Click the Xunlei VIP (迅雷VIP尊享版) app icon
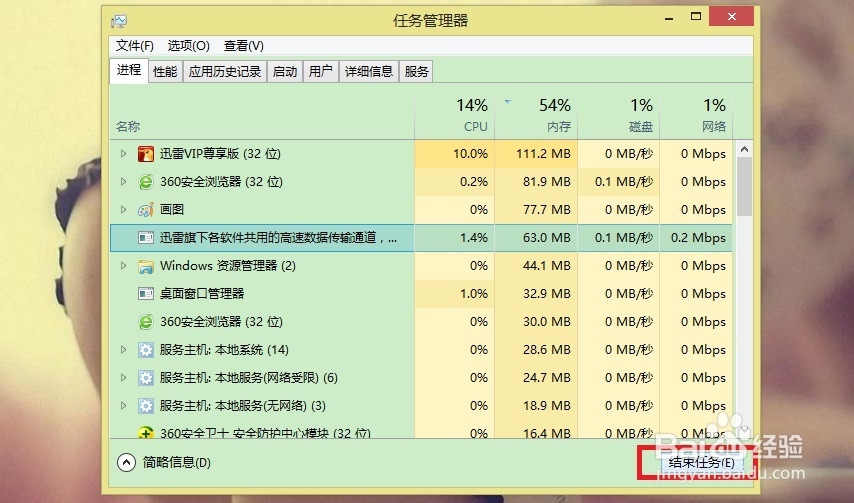The height and width of the screenshot is (503, 854). pyautogui.click(x=145, y=154)
